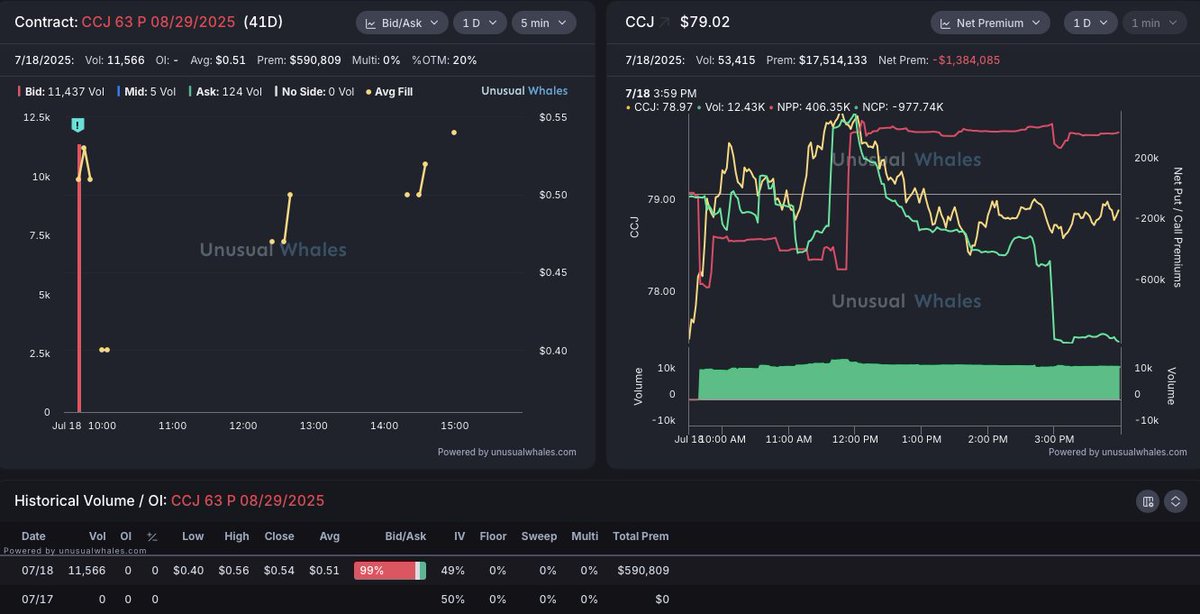Sort table by Close column header
1200x614 pixels.
coord(279,536)
